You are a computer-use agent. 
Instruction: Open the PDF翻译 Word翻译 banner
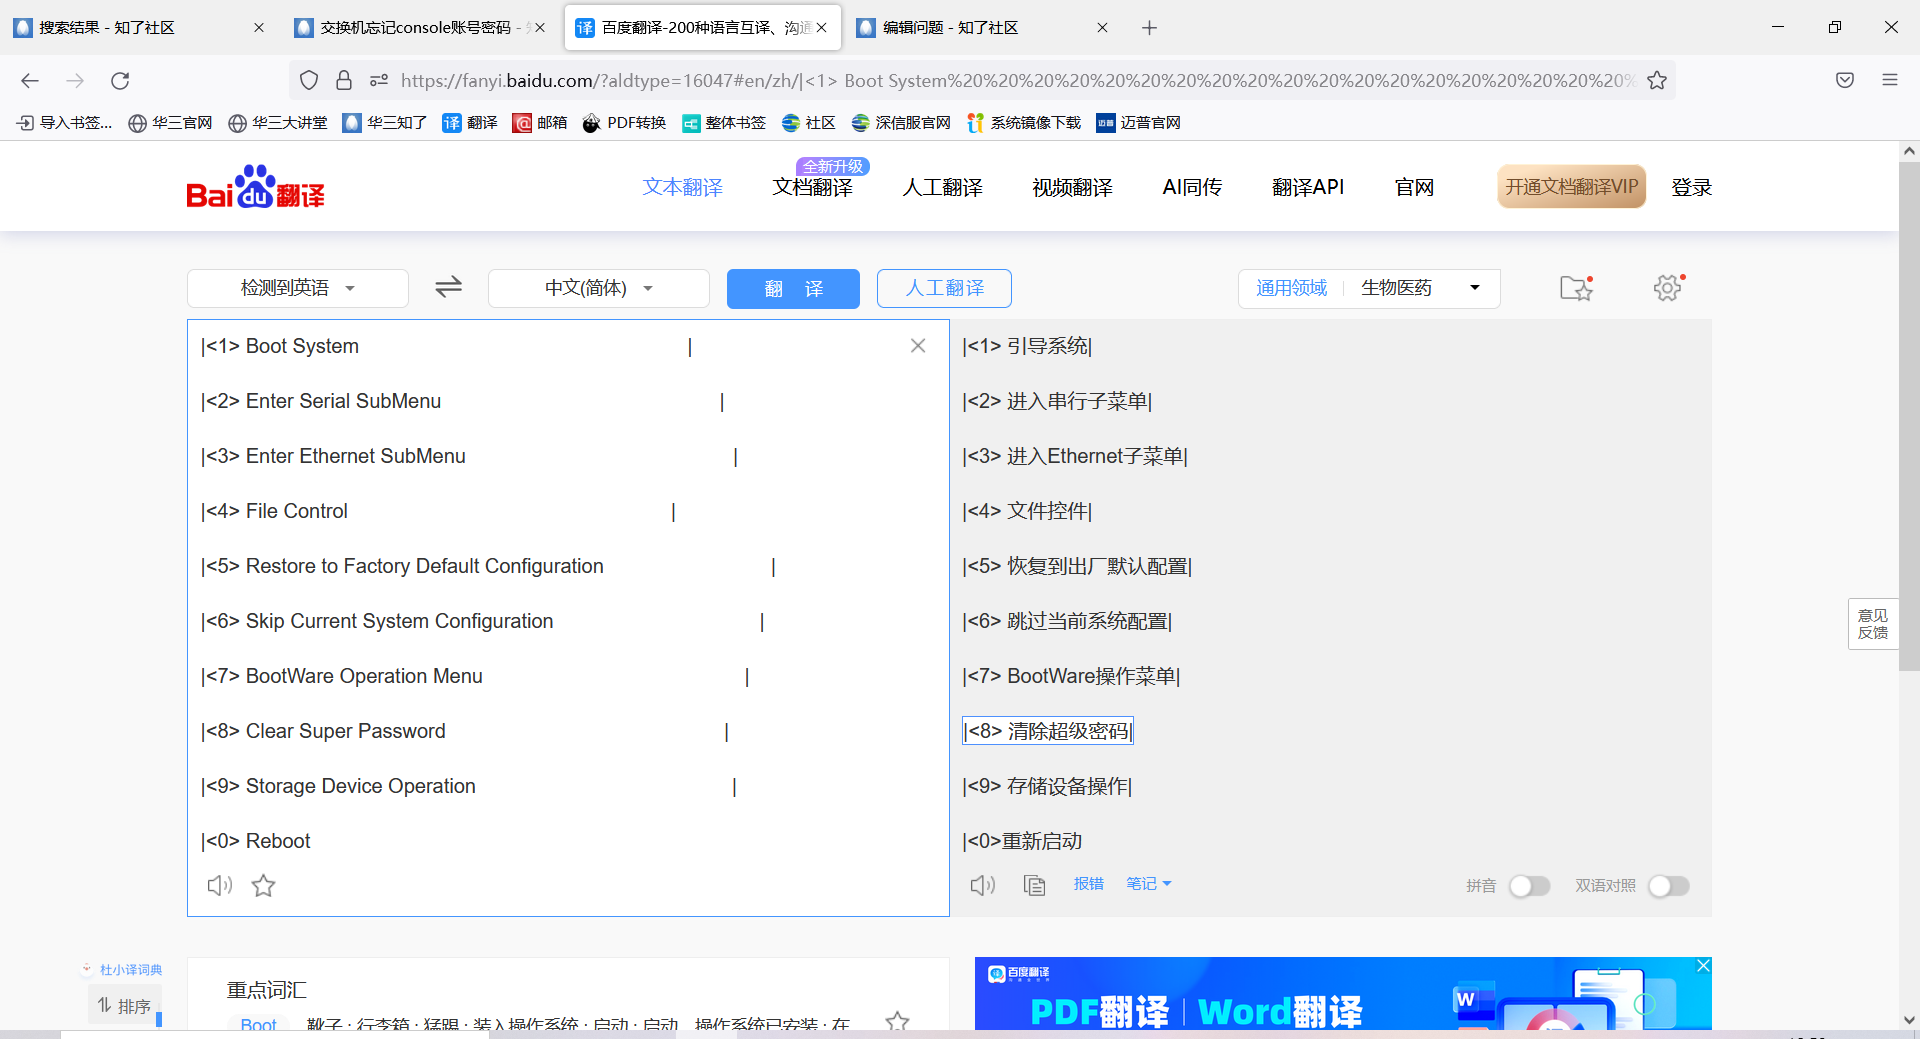coord(1343,994)
